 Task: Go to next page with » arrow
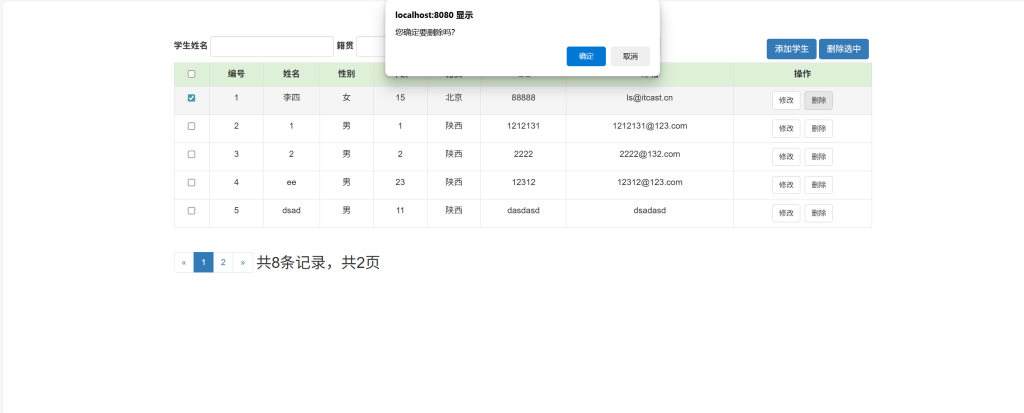pos(243,263)
